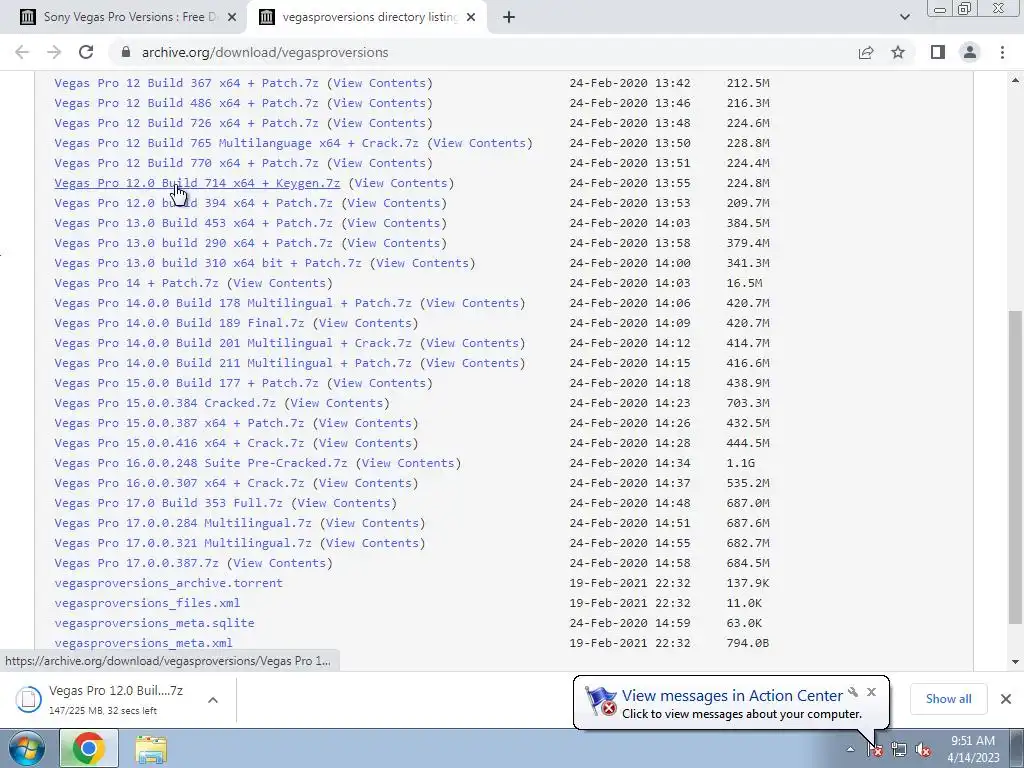View Contents of Vegas Pro 13.0 build 310
This screenshot has height=768, width=1024.
point(422,263)
